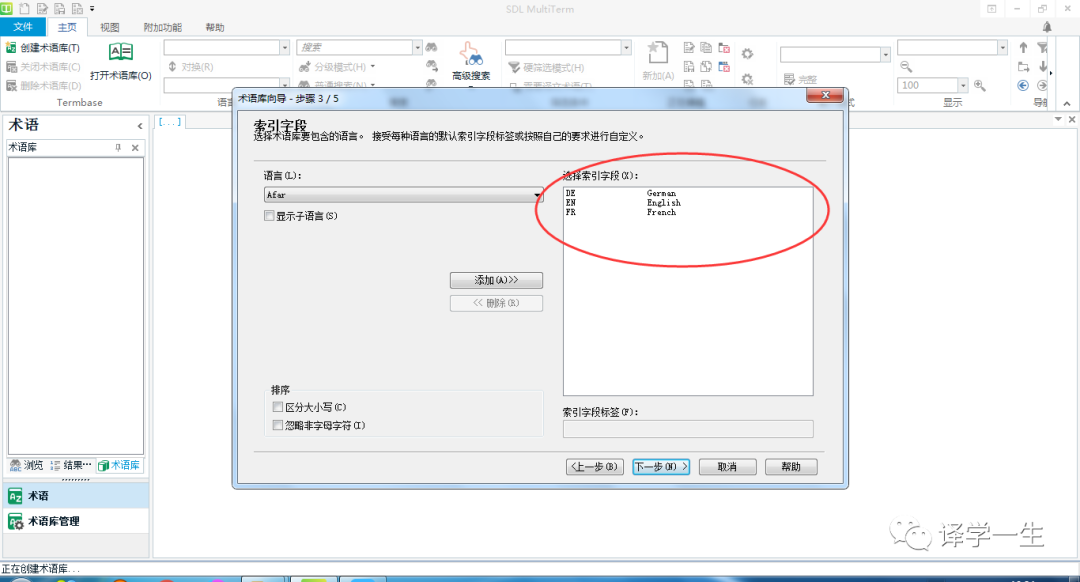Click the zoom out magnifier icon
Viewport: 1080px width, 582px height.
pyautogui.click(x=906, y=67)
